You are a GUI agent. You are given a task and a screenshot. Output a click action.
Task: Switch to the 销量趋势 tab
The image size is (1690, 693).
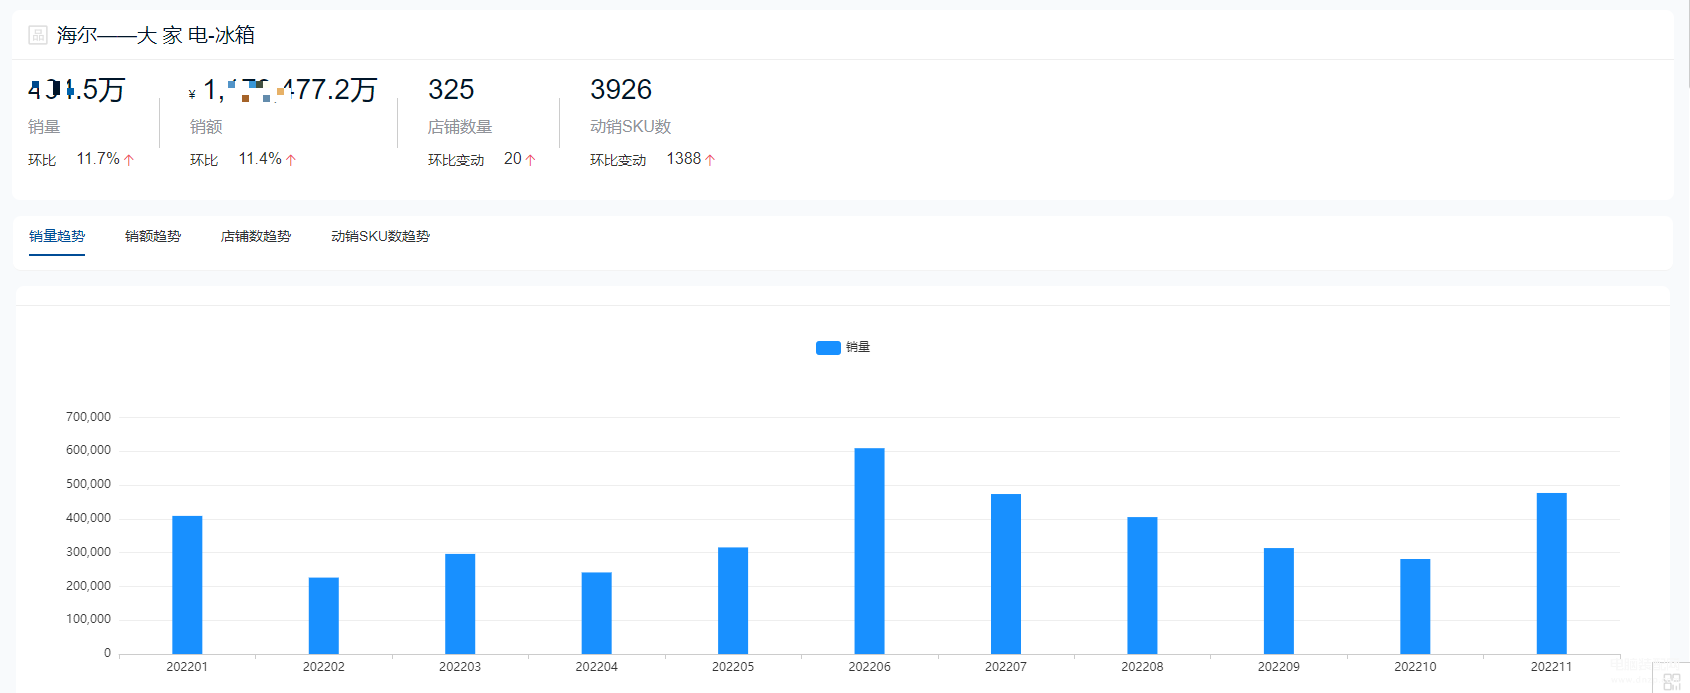pyautogui.click(x=57, y=236)
